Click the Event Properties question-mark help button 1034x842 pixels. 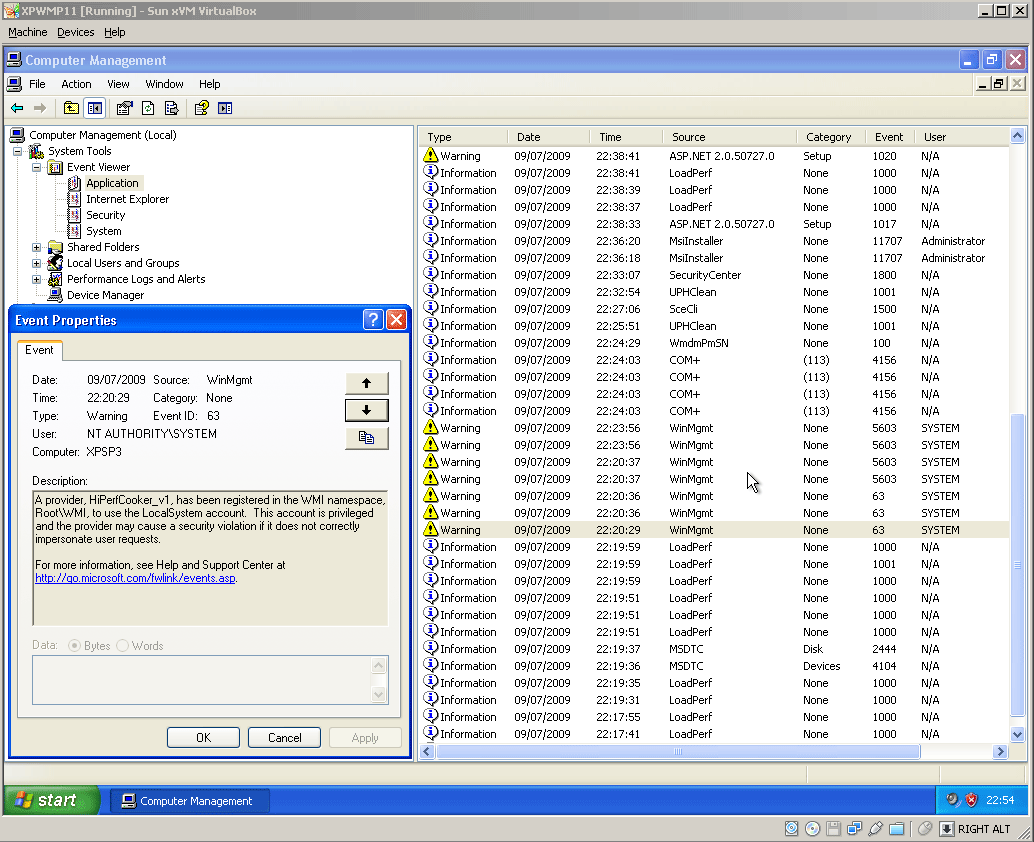tap(373, 320)
